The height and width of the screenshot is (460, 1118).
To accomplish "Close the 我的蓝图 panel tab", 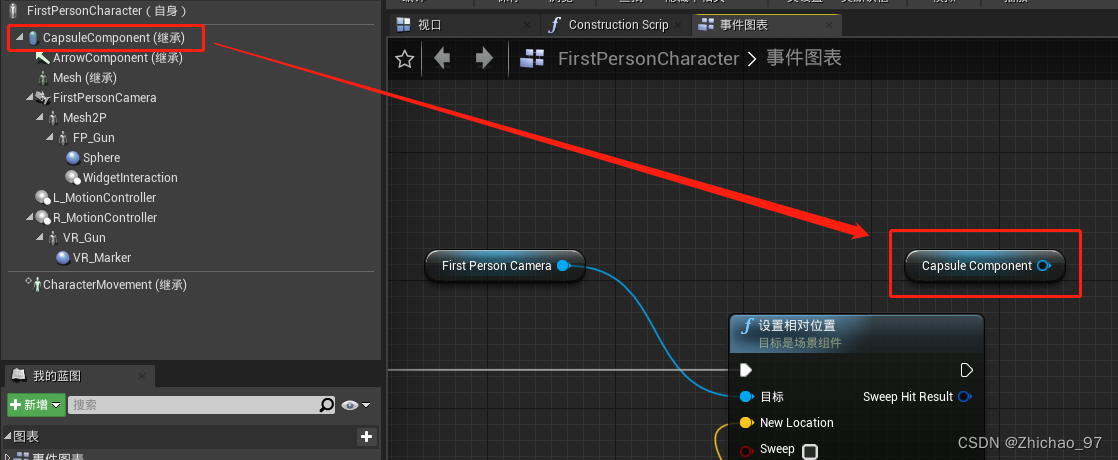I will tap(142, 376).
